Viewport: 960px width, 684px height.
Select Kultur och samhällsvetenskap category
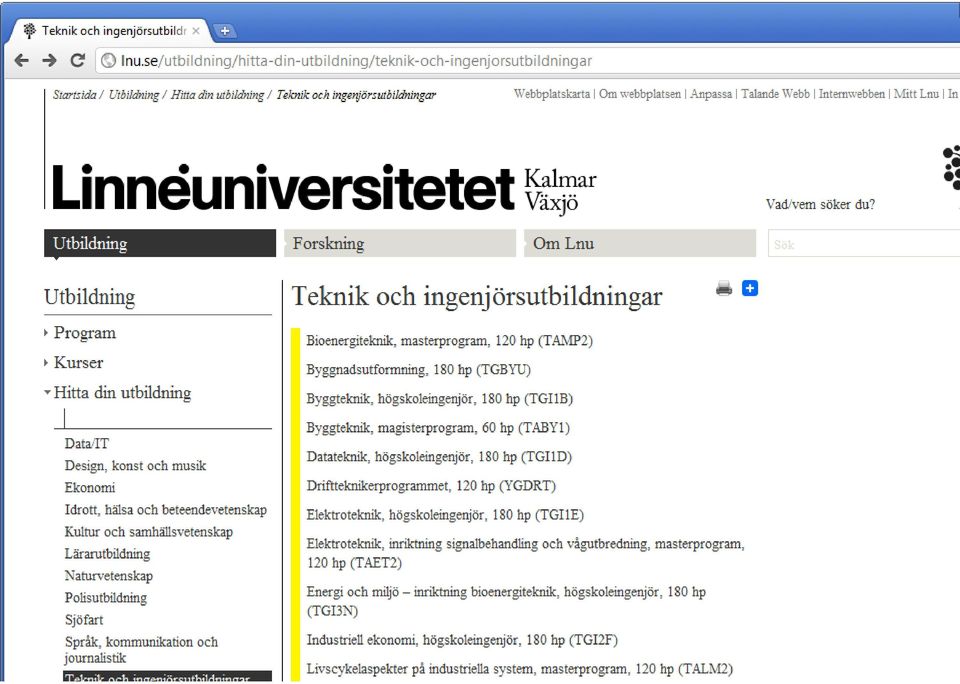149,532
